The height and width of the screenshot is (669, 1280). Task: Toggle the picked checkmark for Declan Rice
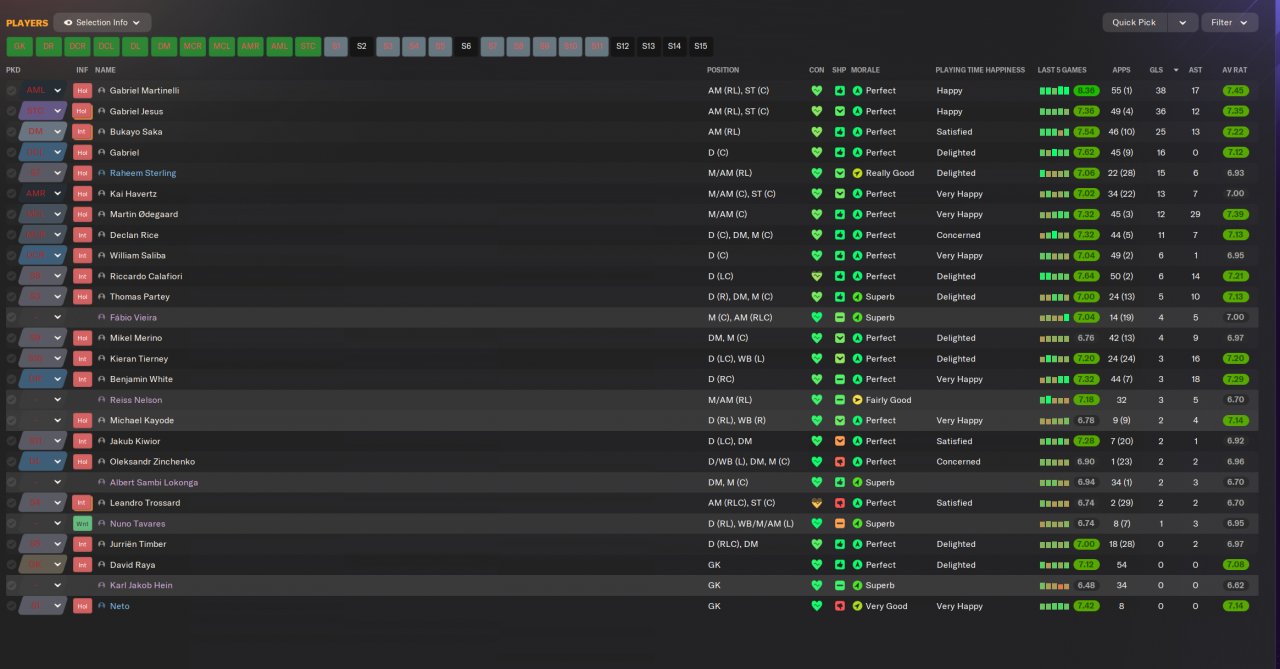[x=12, y=235]
